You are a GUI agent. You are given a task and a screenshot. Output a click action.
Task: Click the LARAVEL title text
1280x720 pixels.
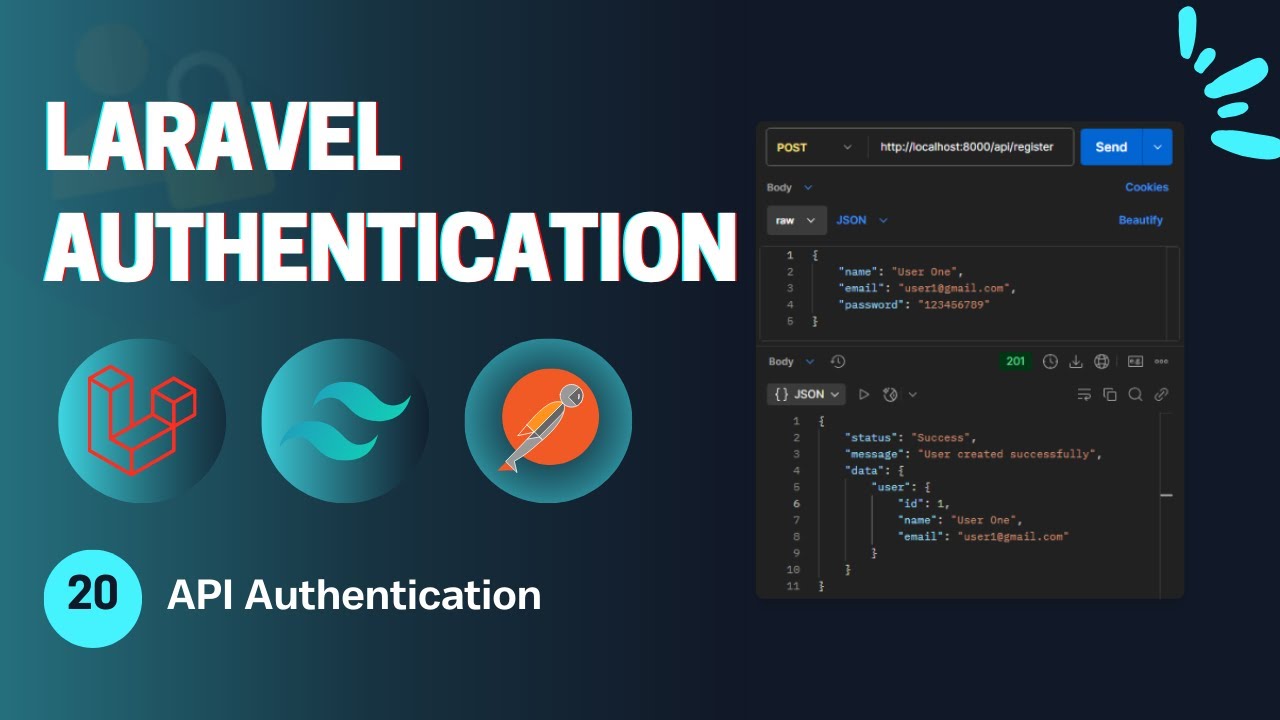click(x=223, y=137)
